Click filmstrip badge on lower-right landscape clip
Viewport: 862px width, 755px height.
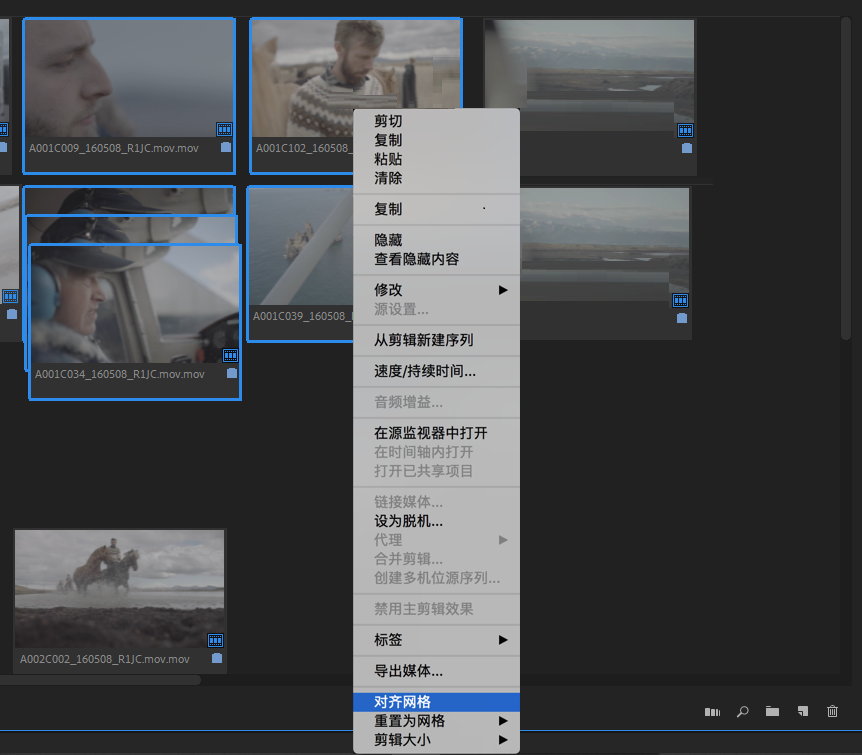(x=680, y=300)
